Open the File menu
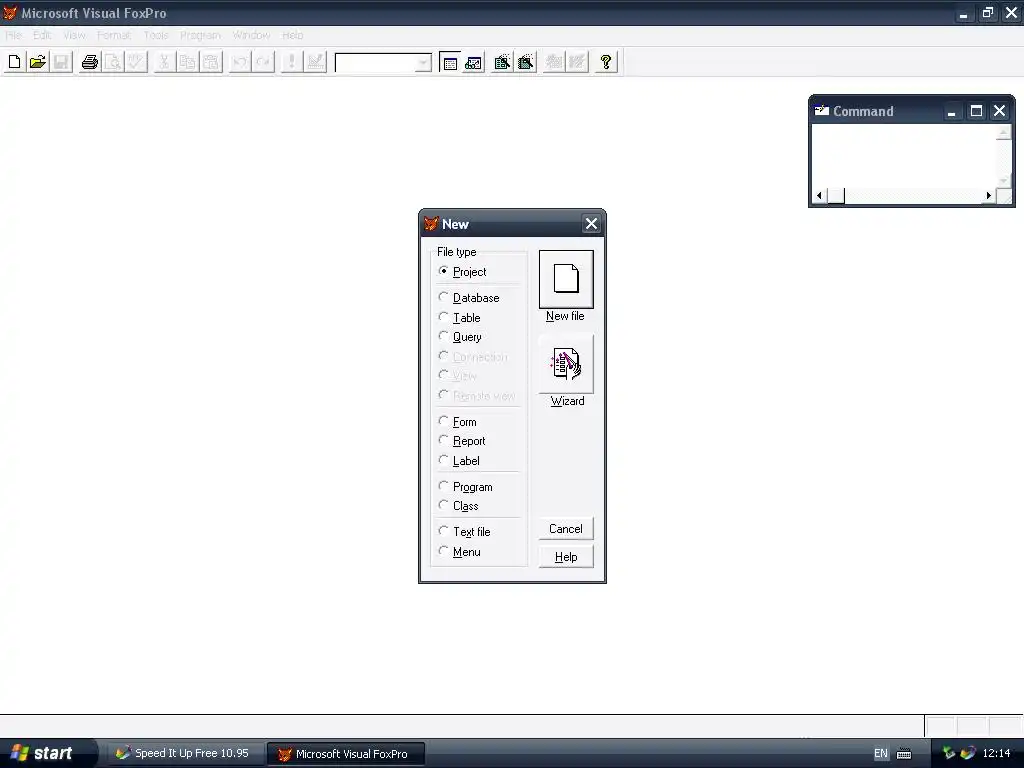This screenshot has width=1024, height=768. pos(14,35)
